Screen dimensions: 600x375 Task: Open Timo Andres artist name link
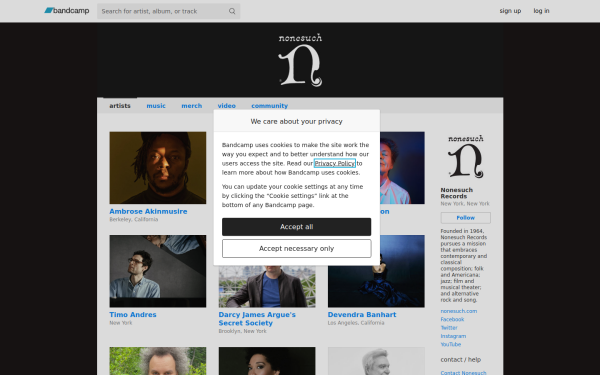[x=133, y=315]
